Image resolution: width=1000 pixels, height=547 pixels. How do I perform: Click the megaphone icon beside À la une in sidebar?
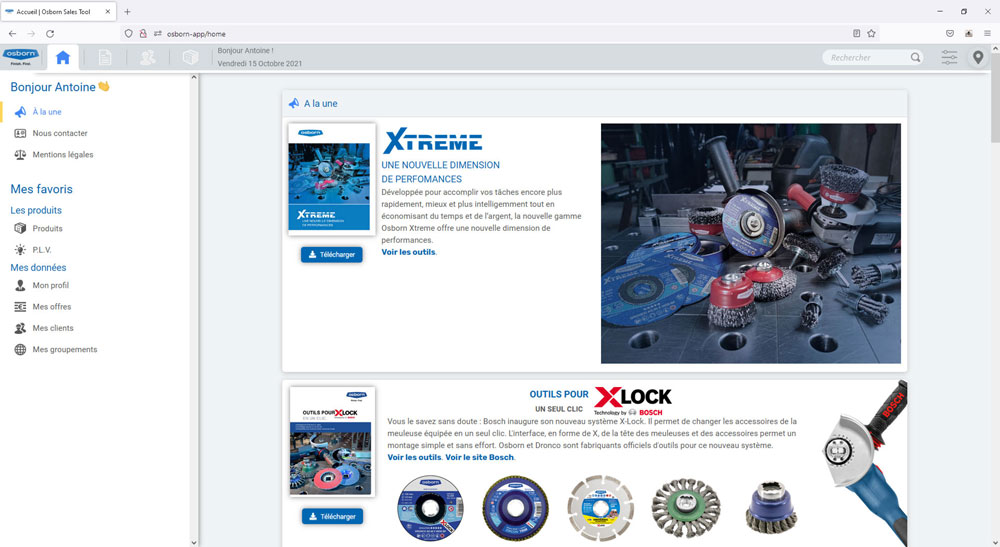pyautogui.click(x=20, y=112)
